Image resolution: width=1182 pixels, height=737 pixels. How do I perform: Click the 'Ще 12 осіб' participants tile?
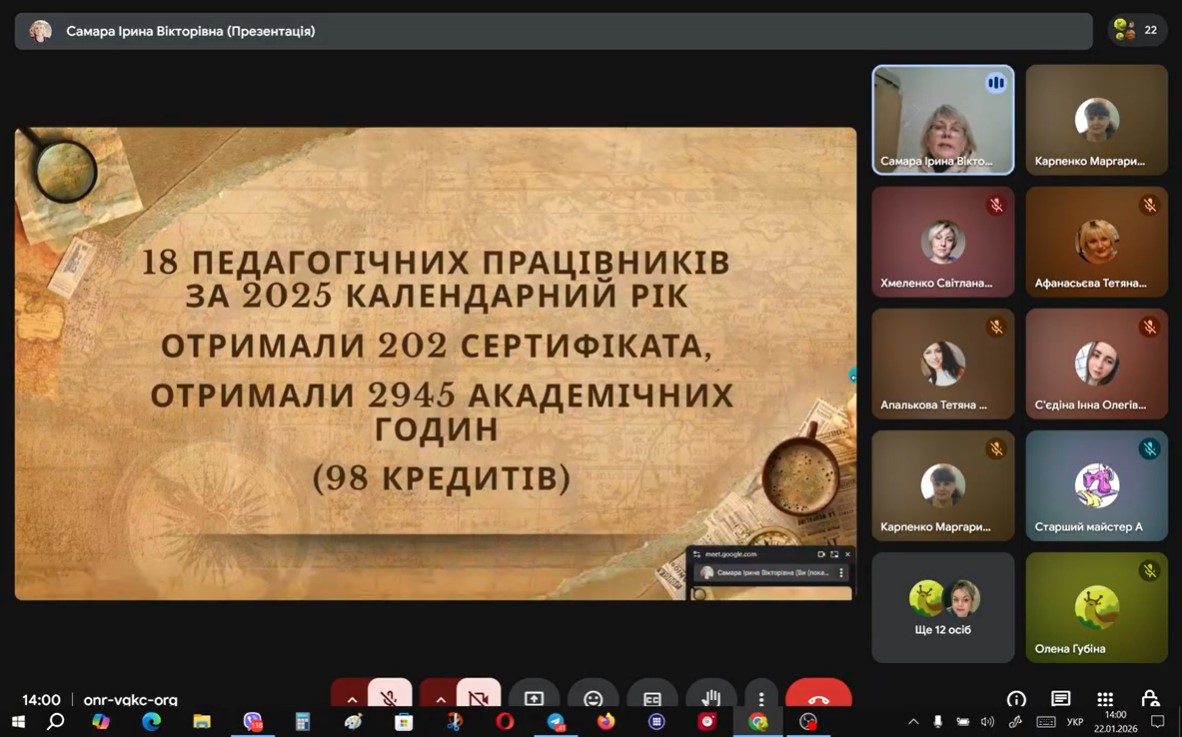943,607
